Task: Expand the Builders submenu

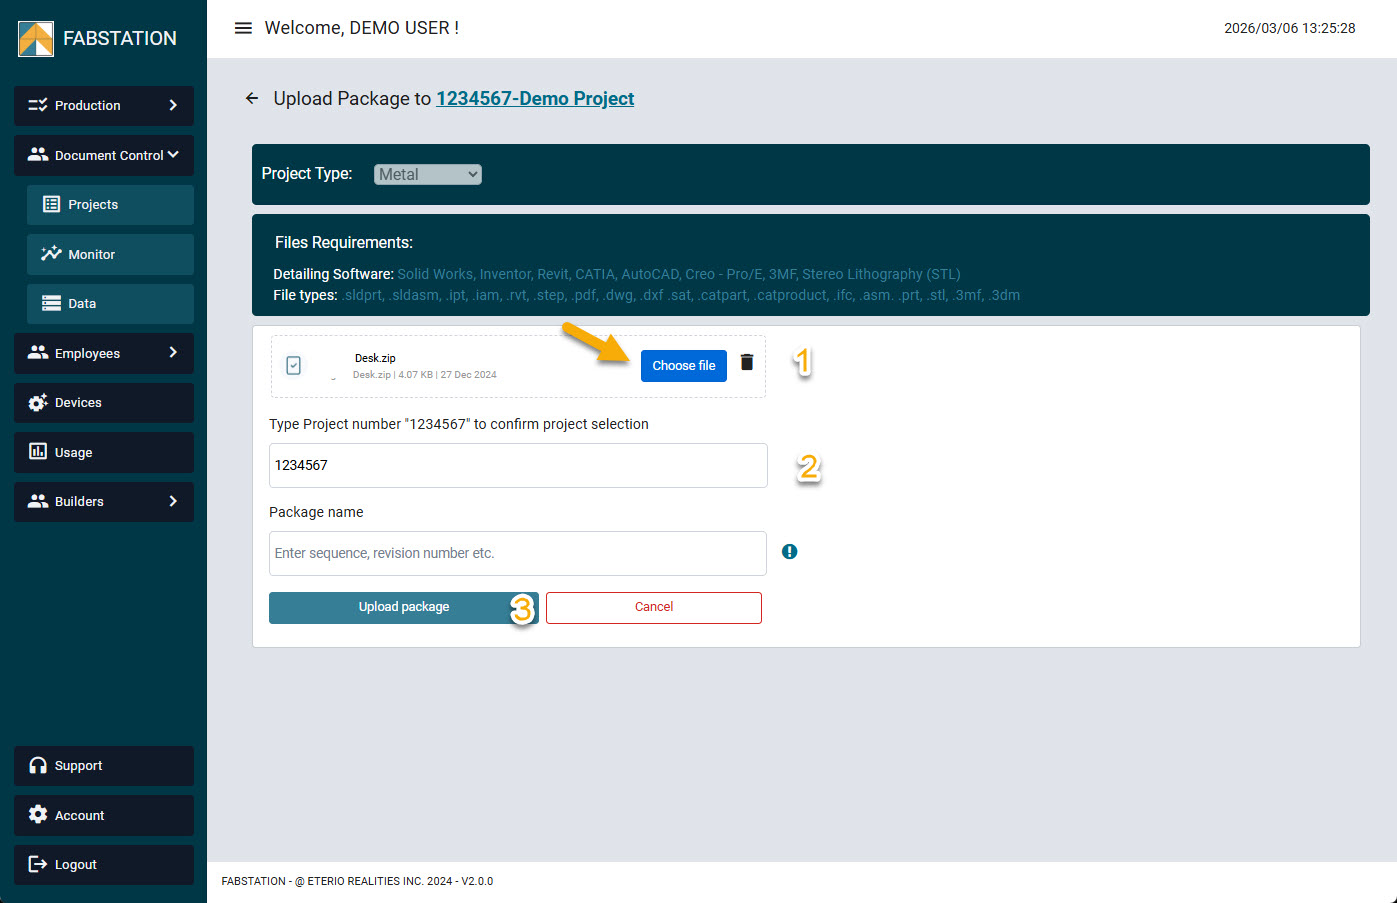Action: 104,501
